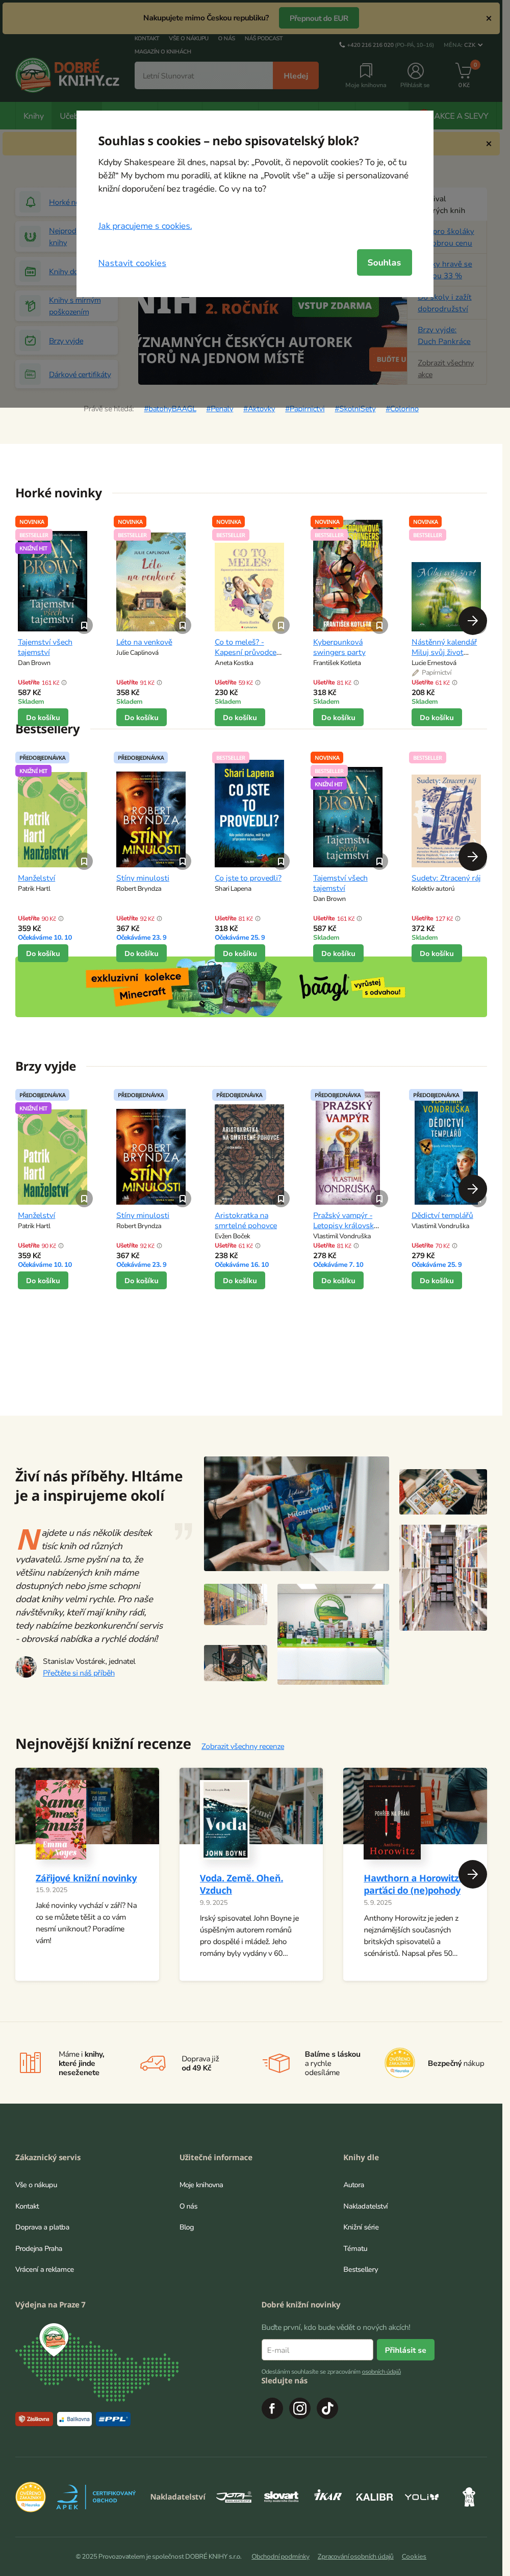Click the Přepnout do EUR button

(x=318, y=18)
